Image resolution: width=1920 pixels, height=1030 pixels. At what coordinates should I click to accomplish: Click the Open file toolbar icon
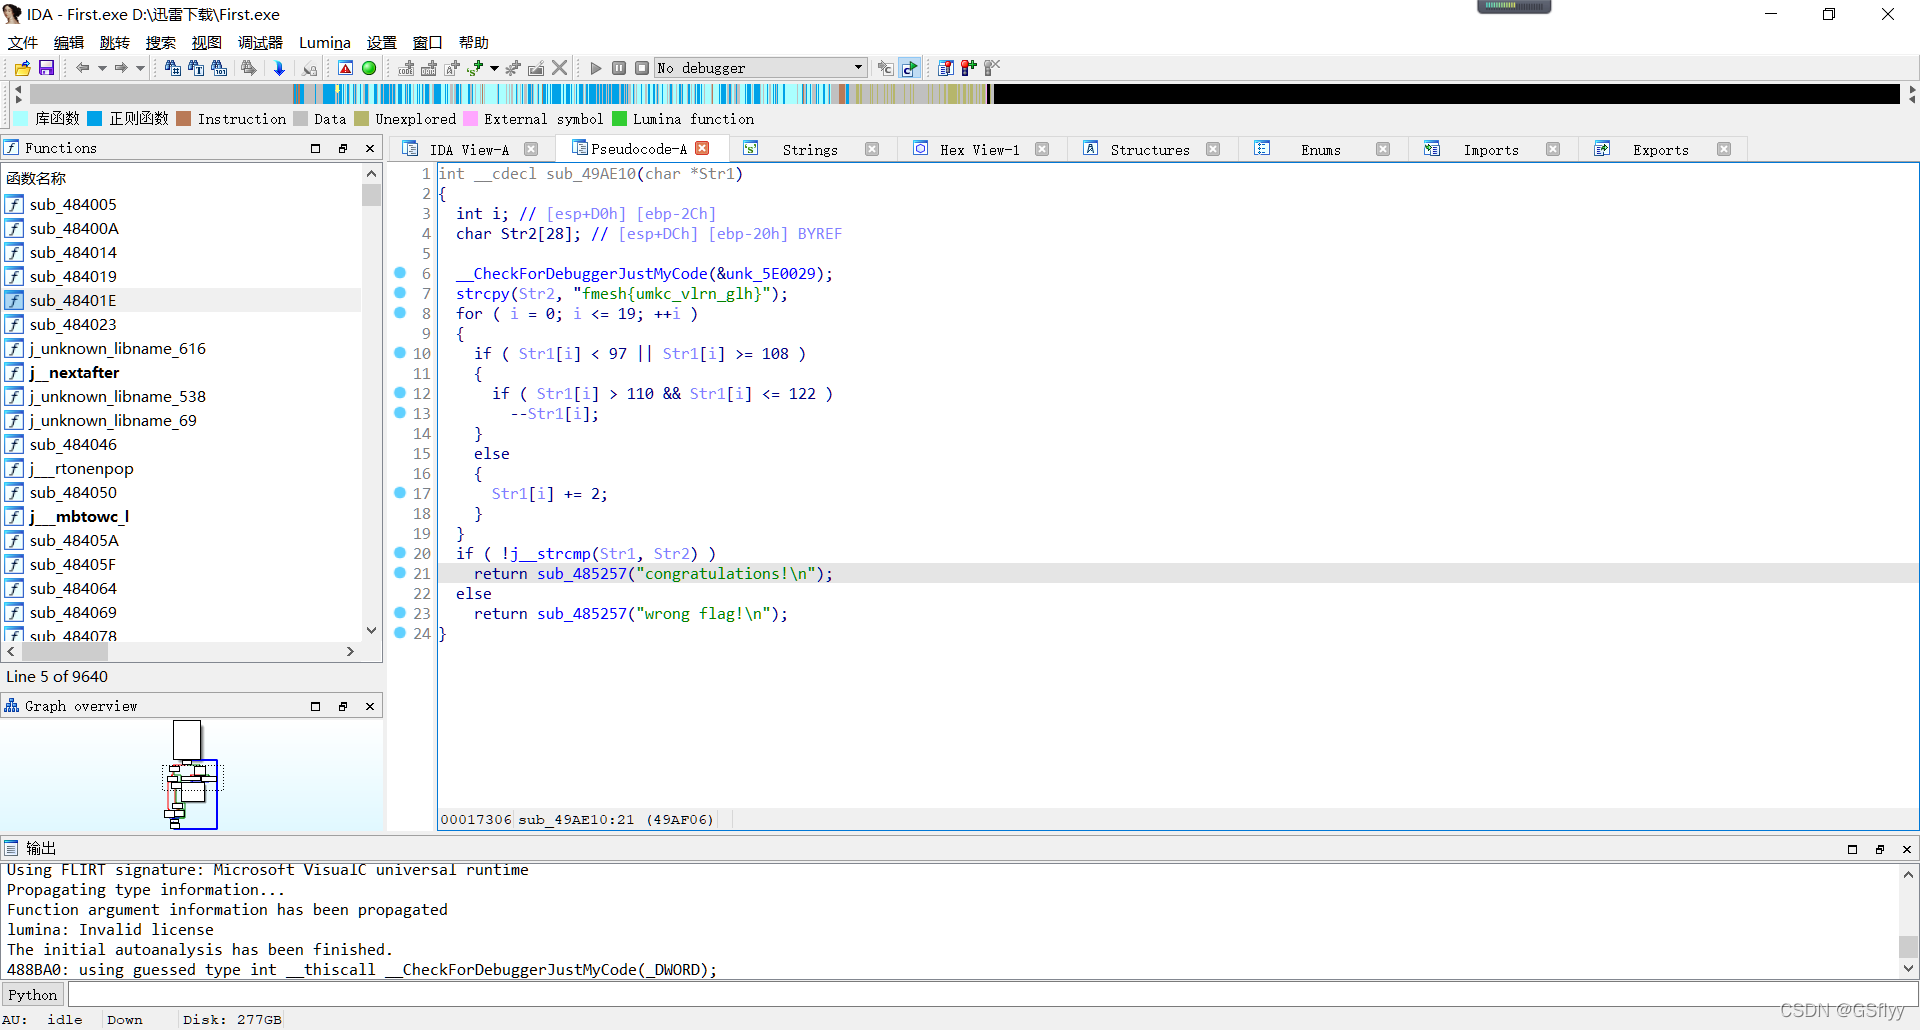coord(22,68)
